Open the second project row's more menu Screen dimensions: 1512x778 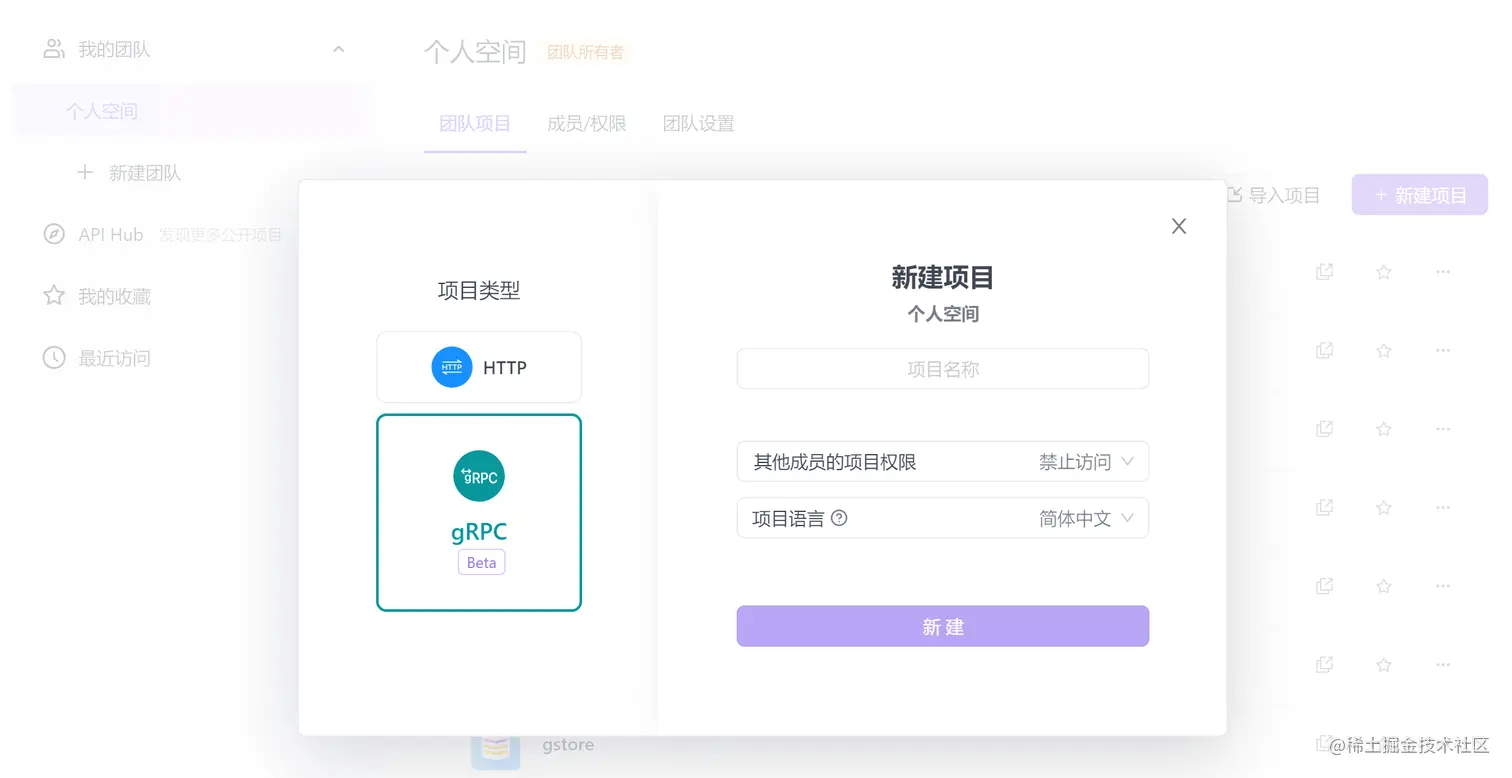click(1443, 351)
